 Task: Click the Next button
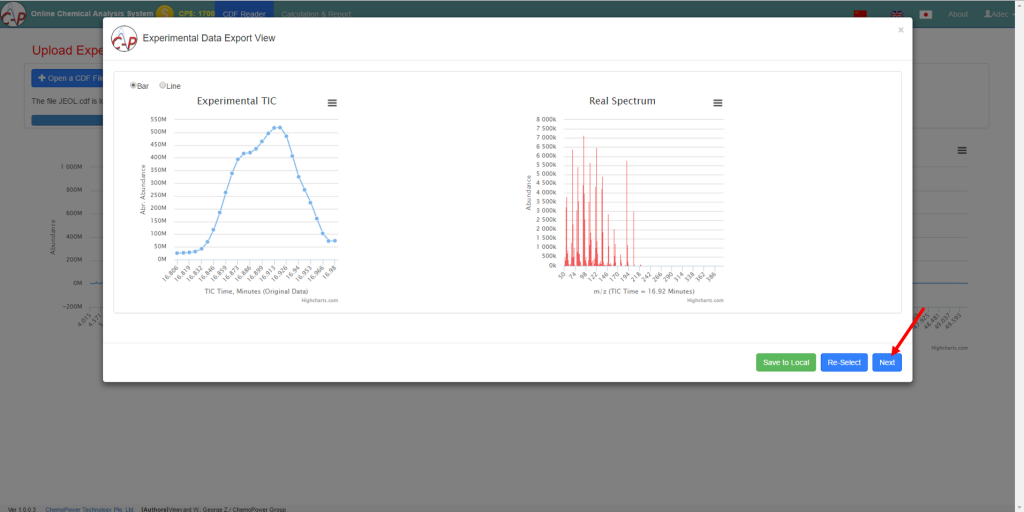click(886, 362)
